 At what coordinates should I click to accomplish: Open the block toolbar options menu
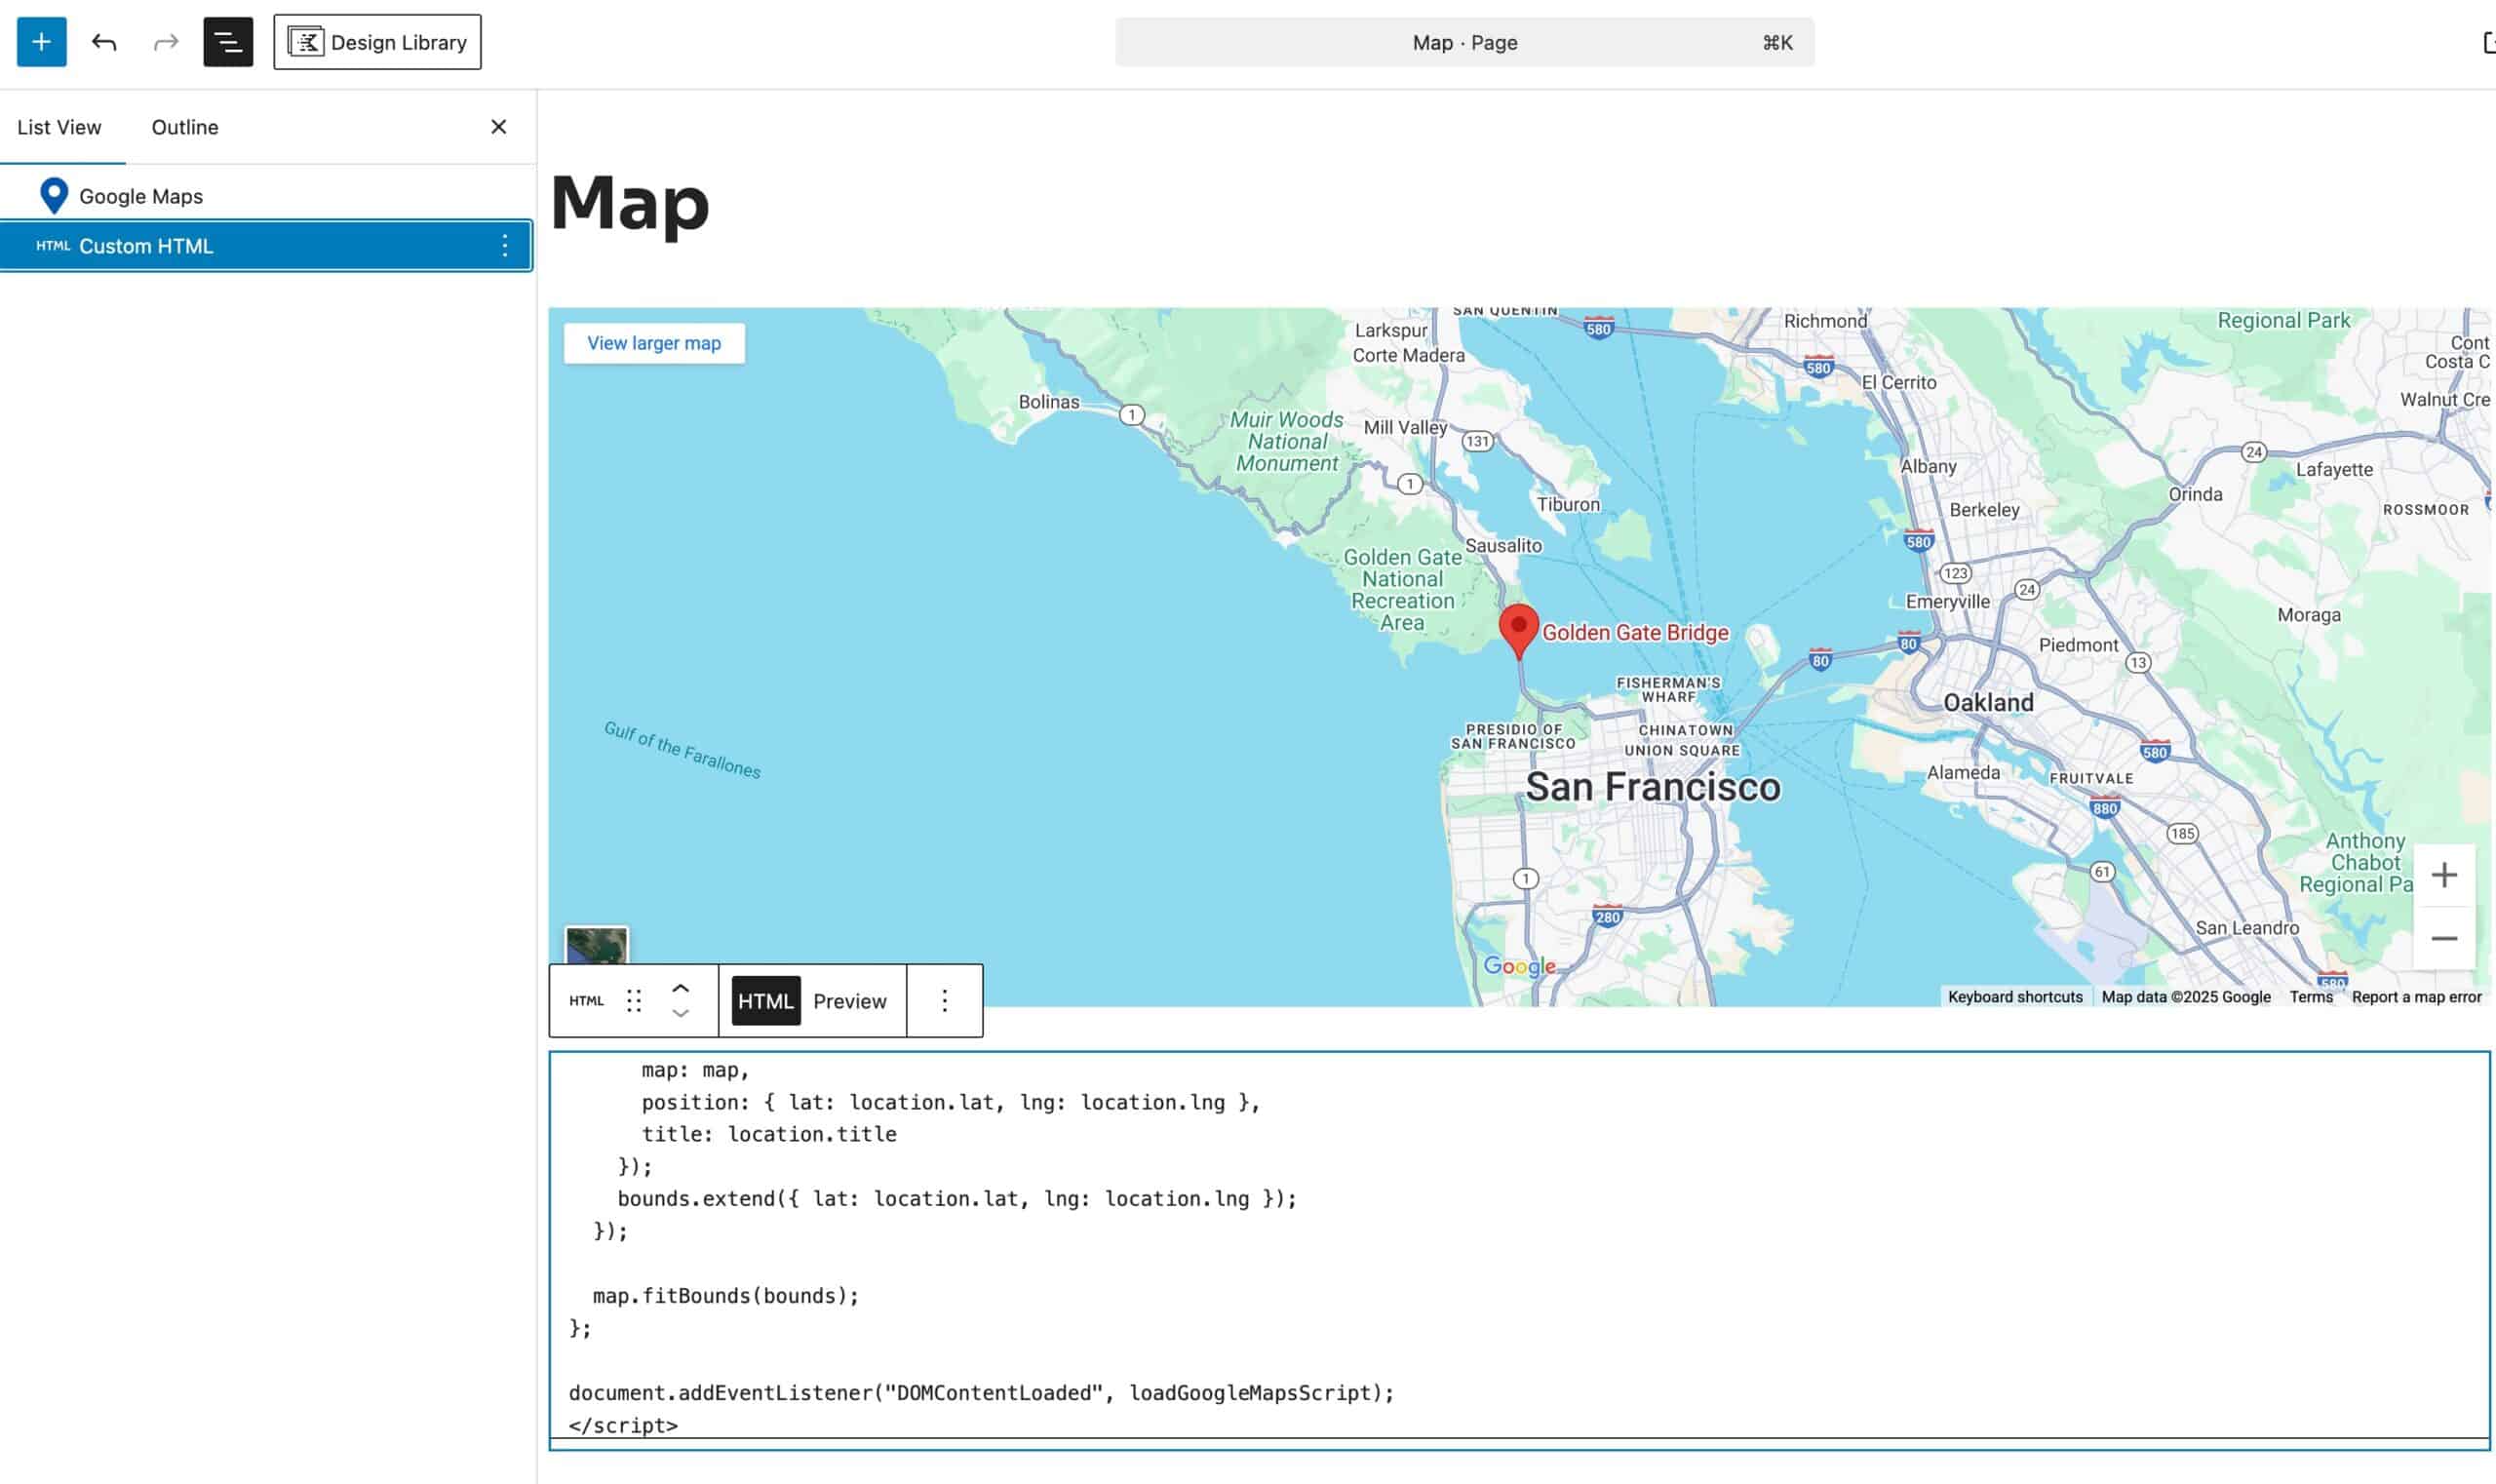(x=943, y=1000)
